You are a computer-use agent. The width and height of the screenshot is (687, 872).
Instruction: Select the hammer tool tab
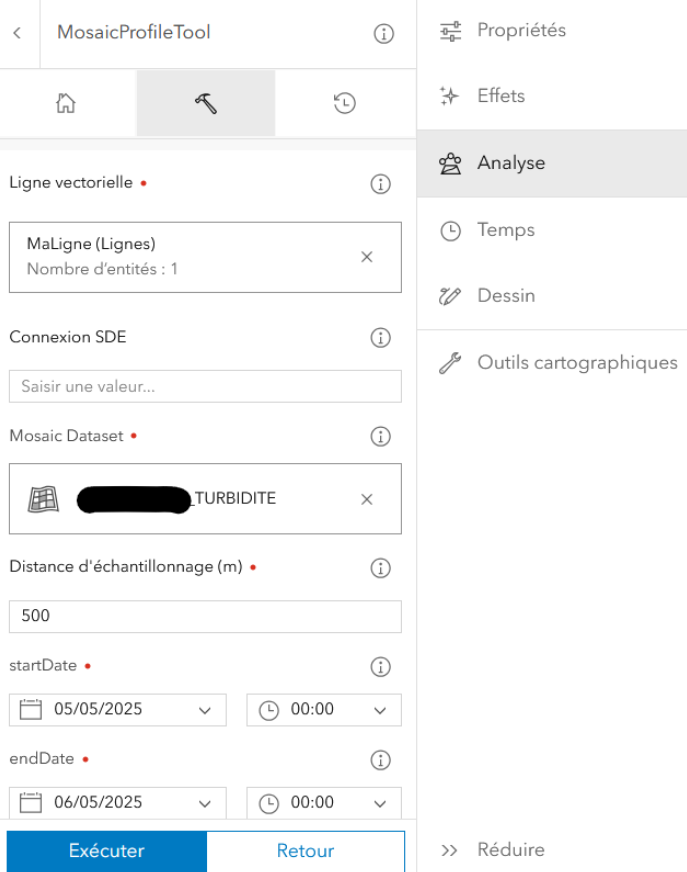pyautogui.click(x=206, y=103)
